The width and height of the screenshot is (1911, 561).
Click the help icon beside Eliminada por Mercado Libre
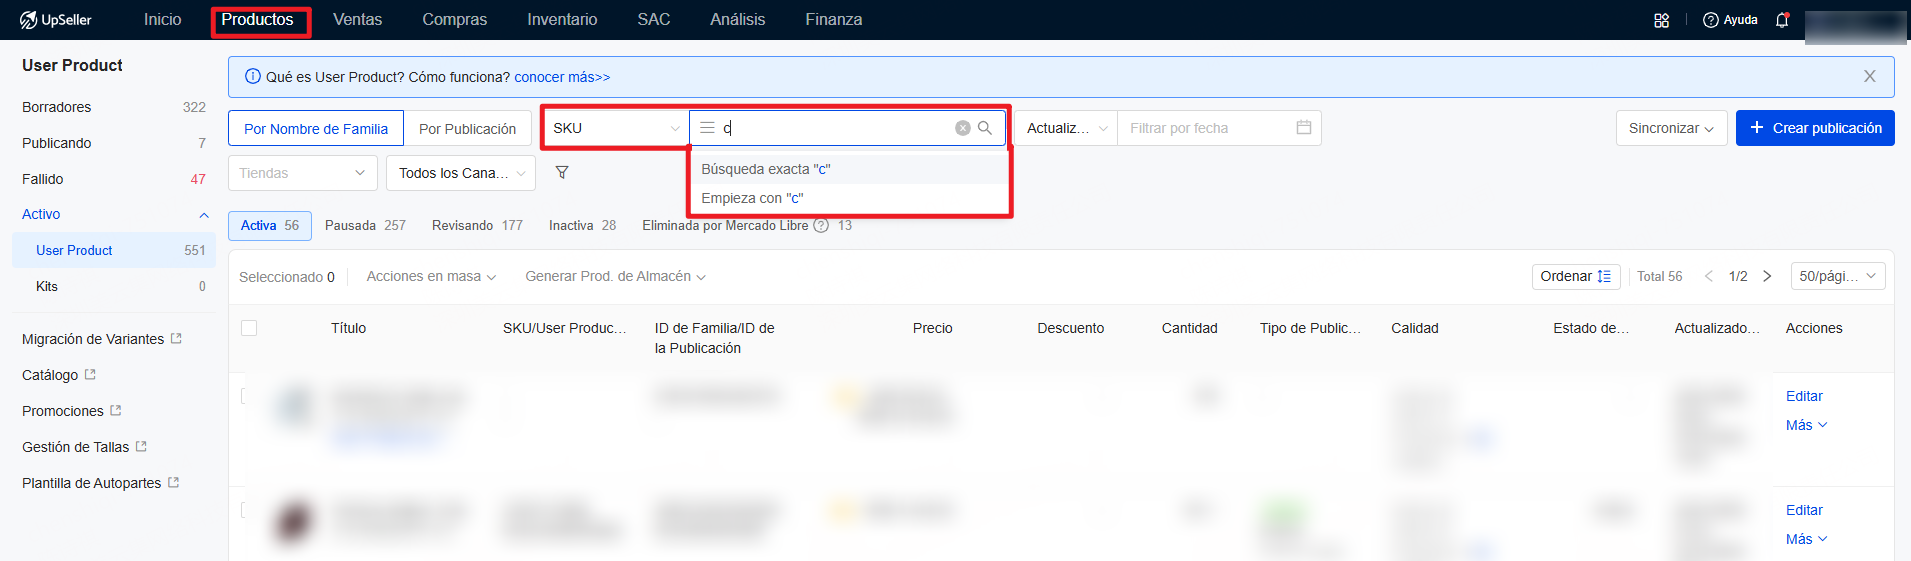[x=821, y=226]
